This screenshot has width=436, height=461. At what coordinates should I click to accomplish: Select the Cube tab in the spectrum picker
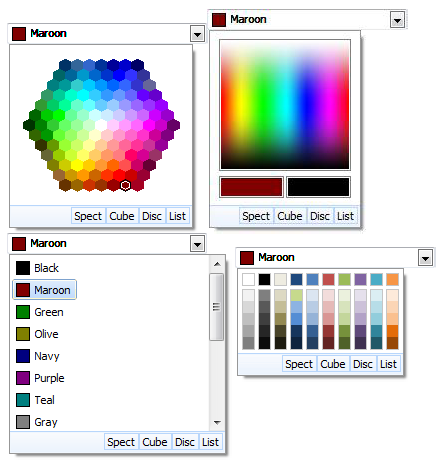(x=290, y=216)
